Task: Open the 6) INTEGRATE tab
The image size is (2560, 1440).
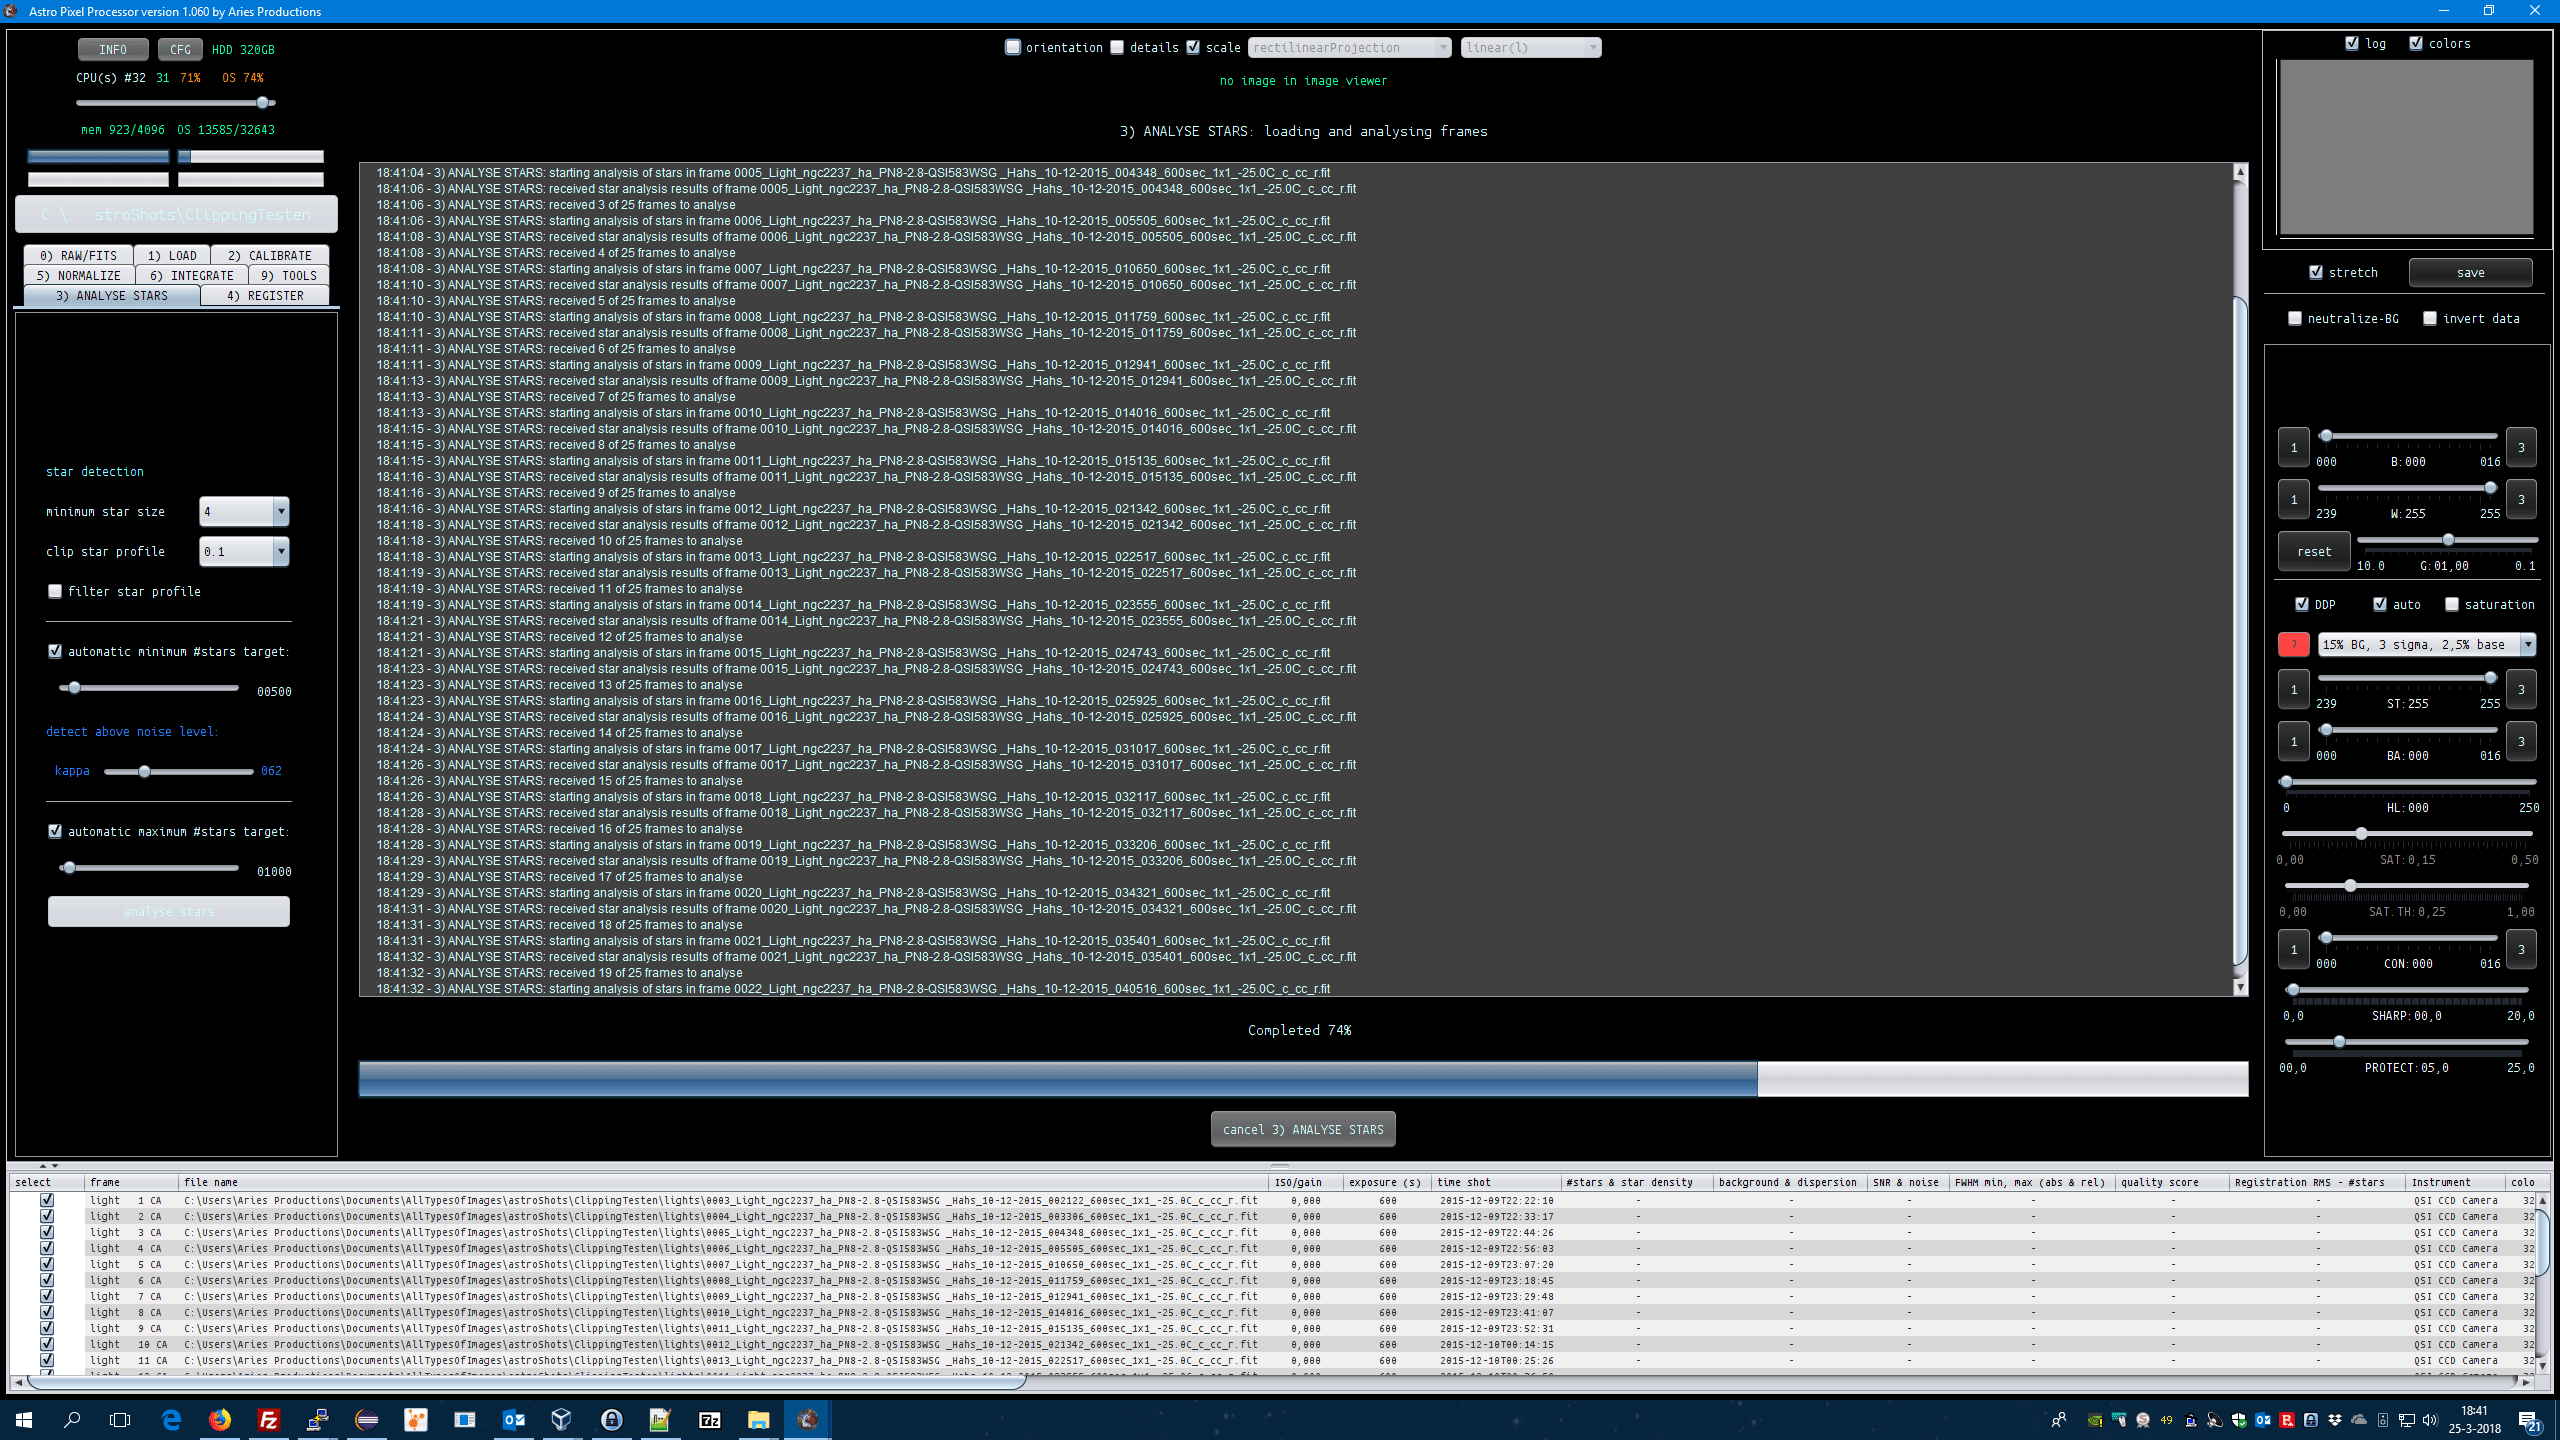Action: click(191, 276)
